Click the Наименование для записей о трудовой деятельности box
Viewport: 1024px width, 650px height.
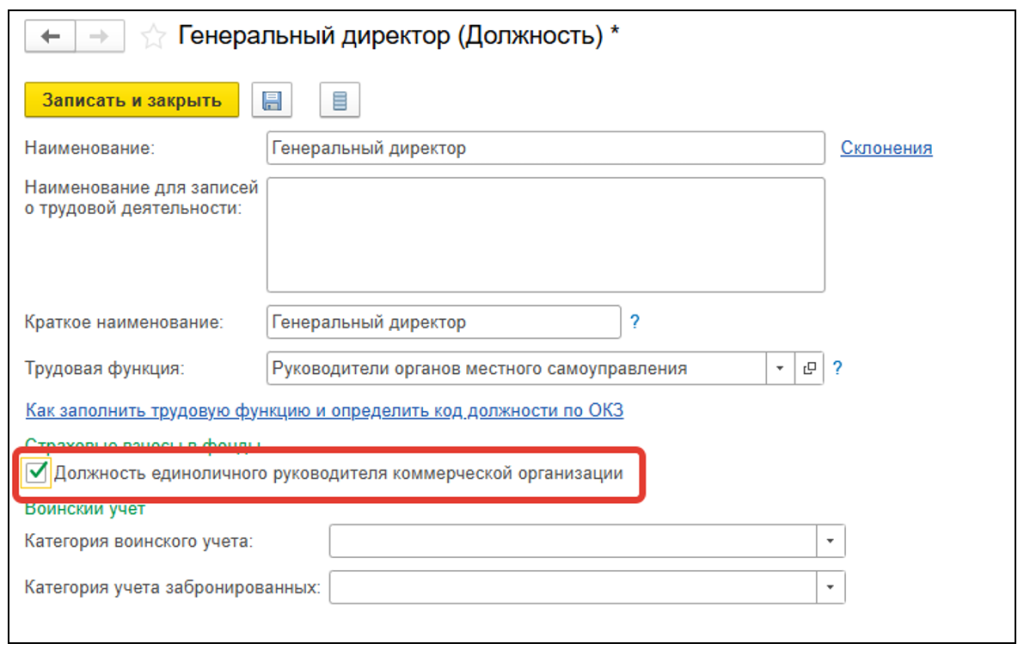(545, 235)
